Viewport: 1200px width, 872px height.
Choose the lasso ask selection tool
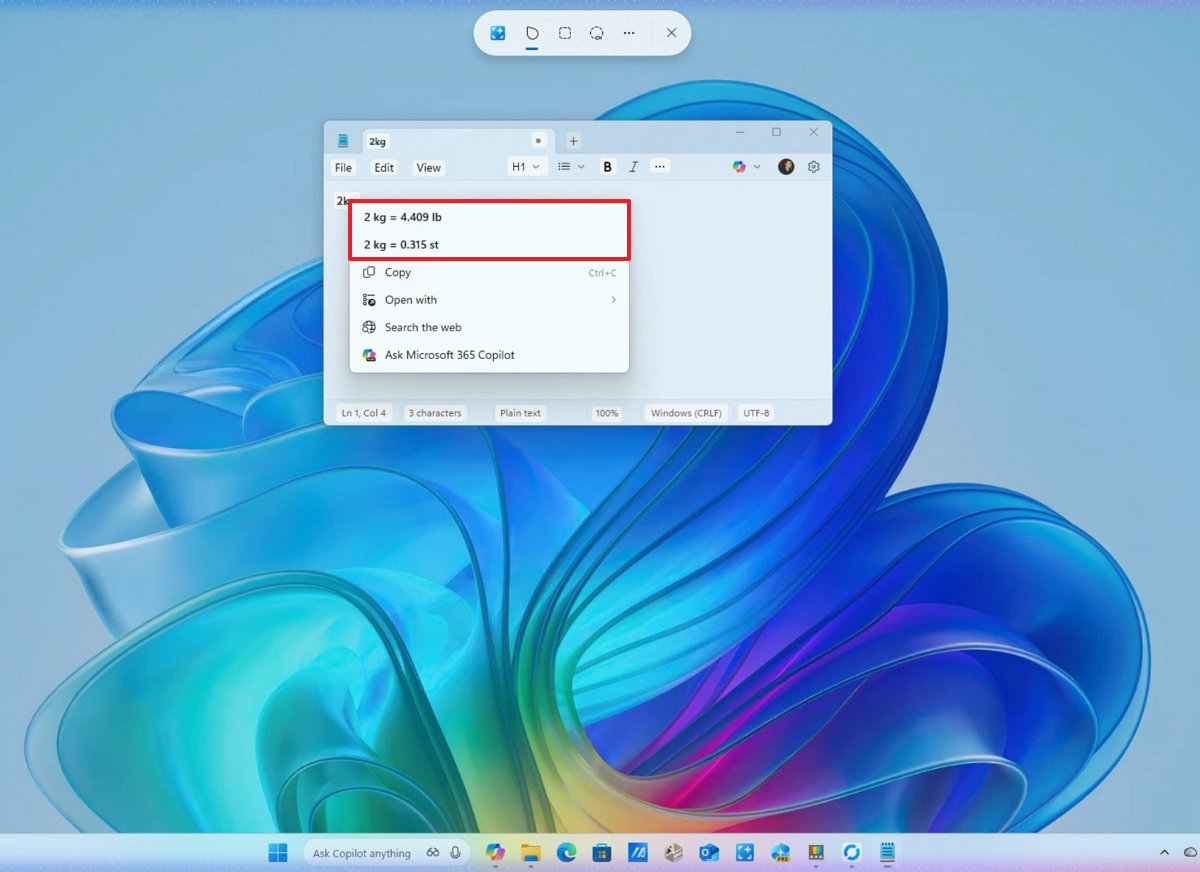click(597, 33)
